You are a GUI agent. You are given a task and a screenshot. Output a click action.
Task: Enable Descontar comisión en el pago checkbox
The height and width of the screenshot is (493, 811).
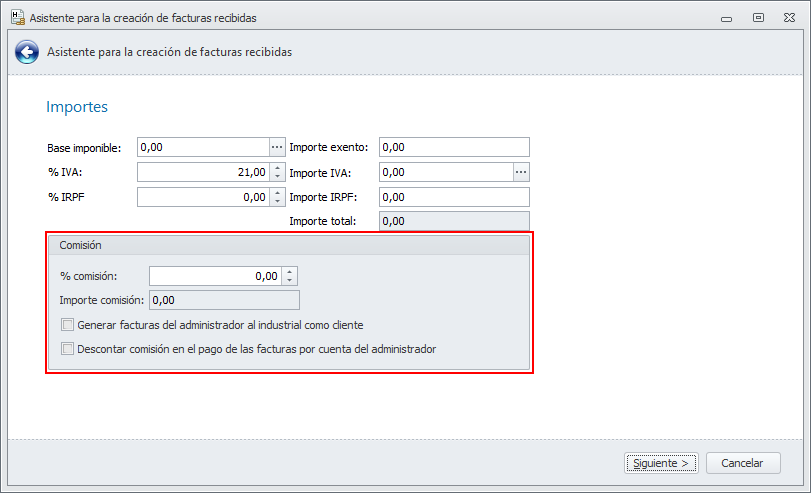point(67,349)
